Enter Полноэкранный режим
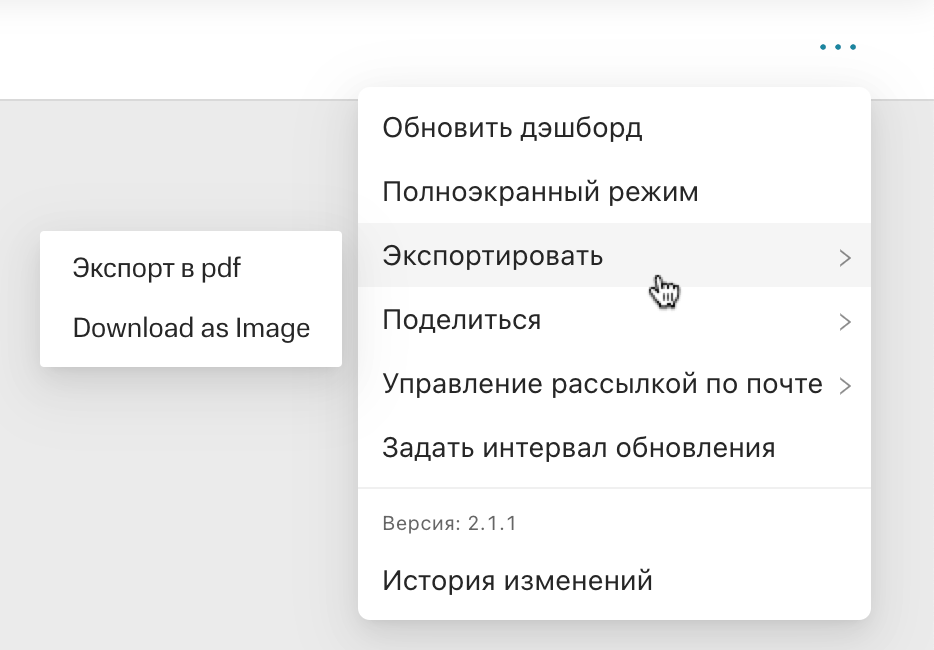 540,192
